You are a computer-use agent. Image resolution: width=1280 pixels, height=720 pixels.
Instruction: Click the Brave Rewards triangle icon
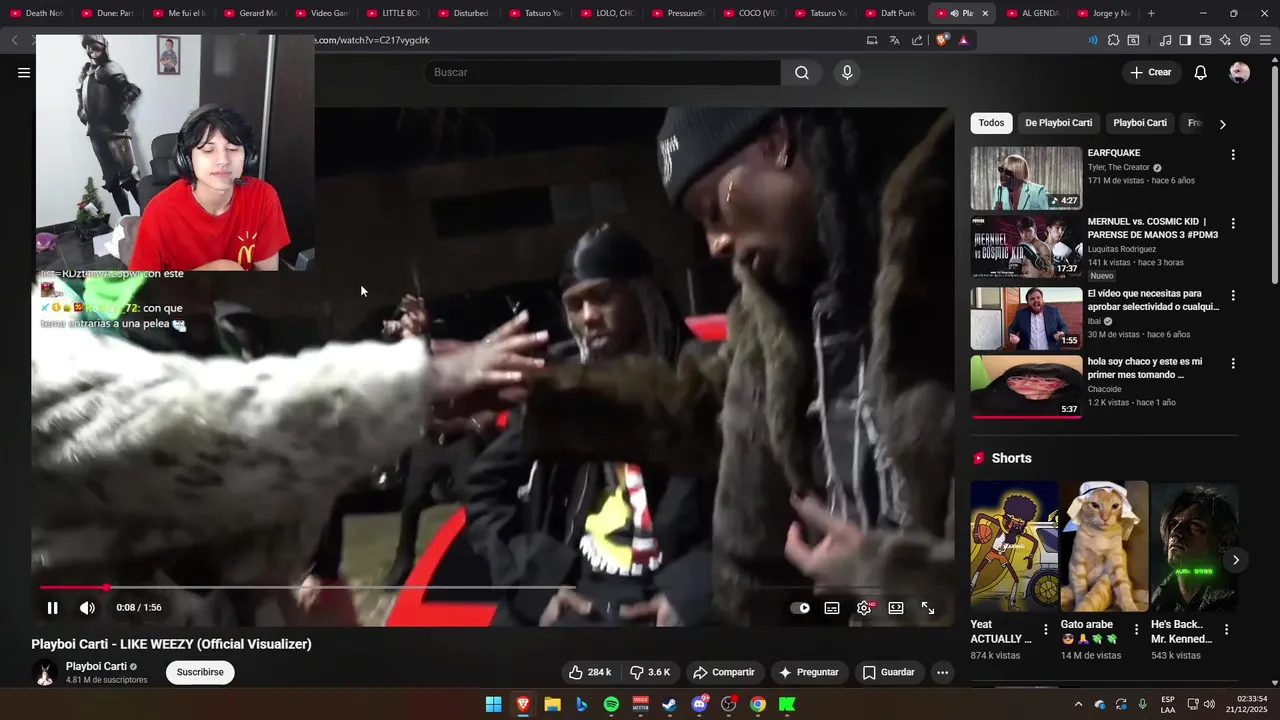click(963, 40)
